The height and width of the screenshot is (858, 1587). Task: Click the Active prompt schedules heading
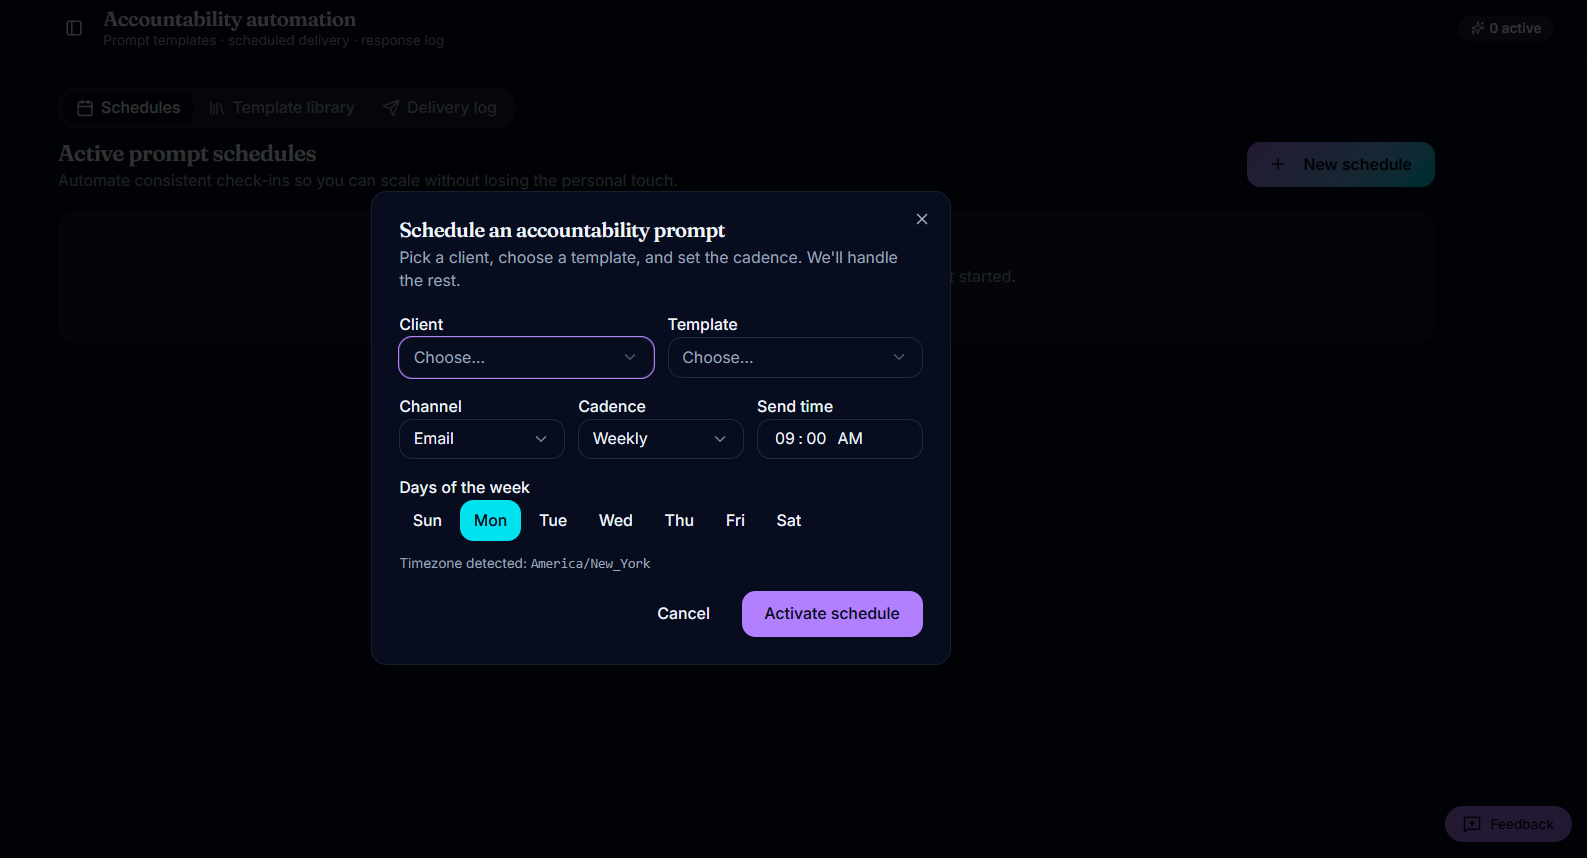(x=187, y=153)
